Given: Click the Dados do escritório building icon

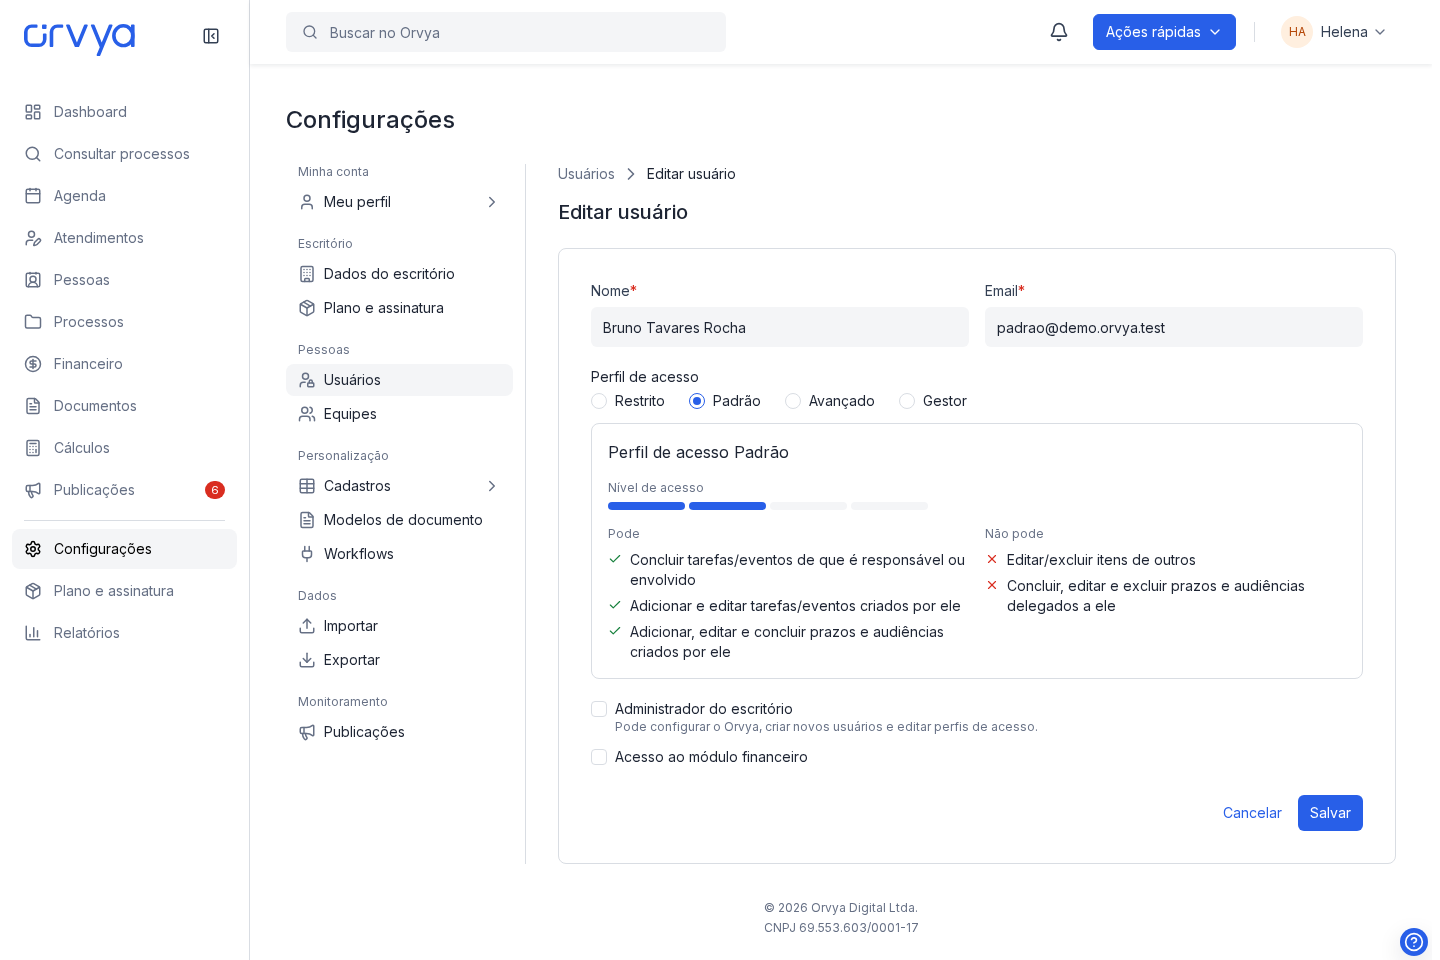Looking at the screenshot, I should pyautogui.click(x=307, y=274).
